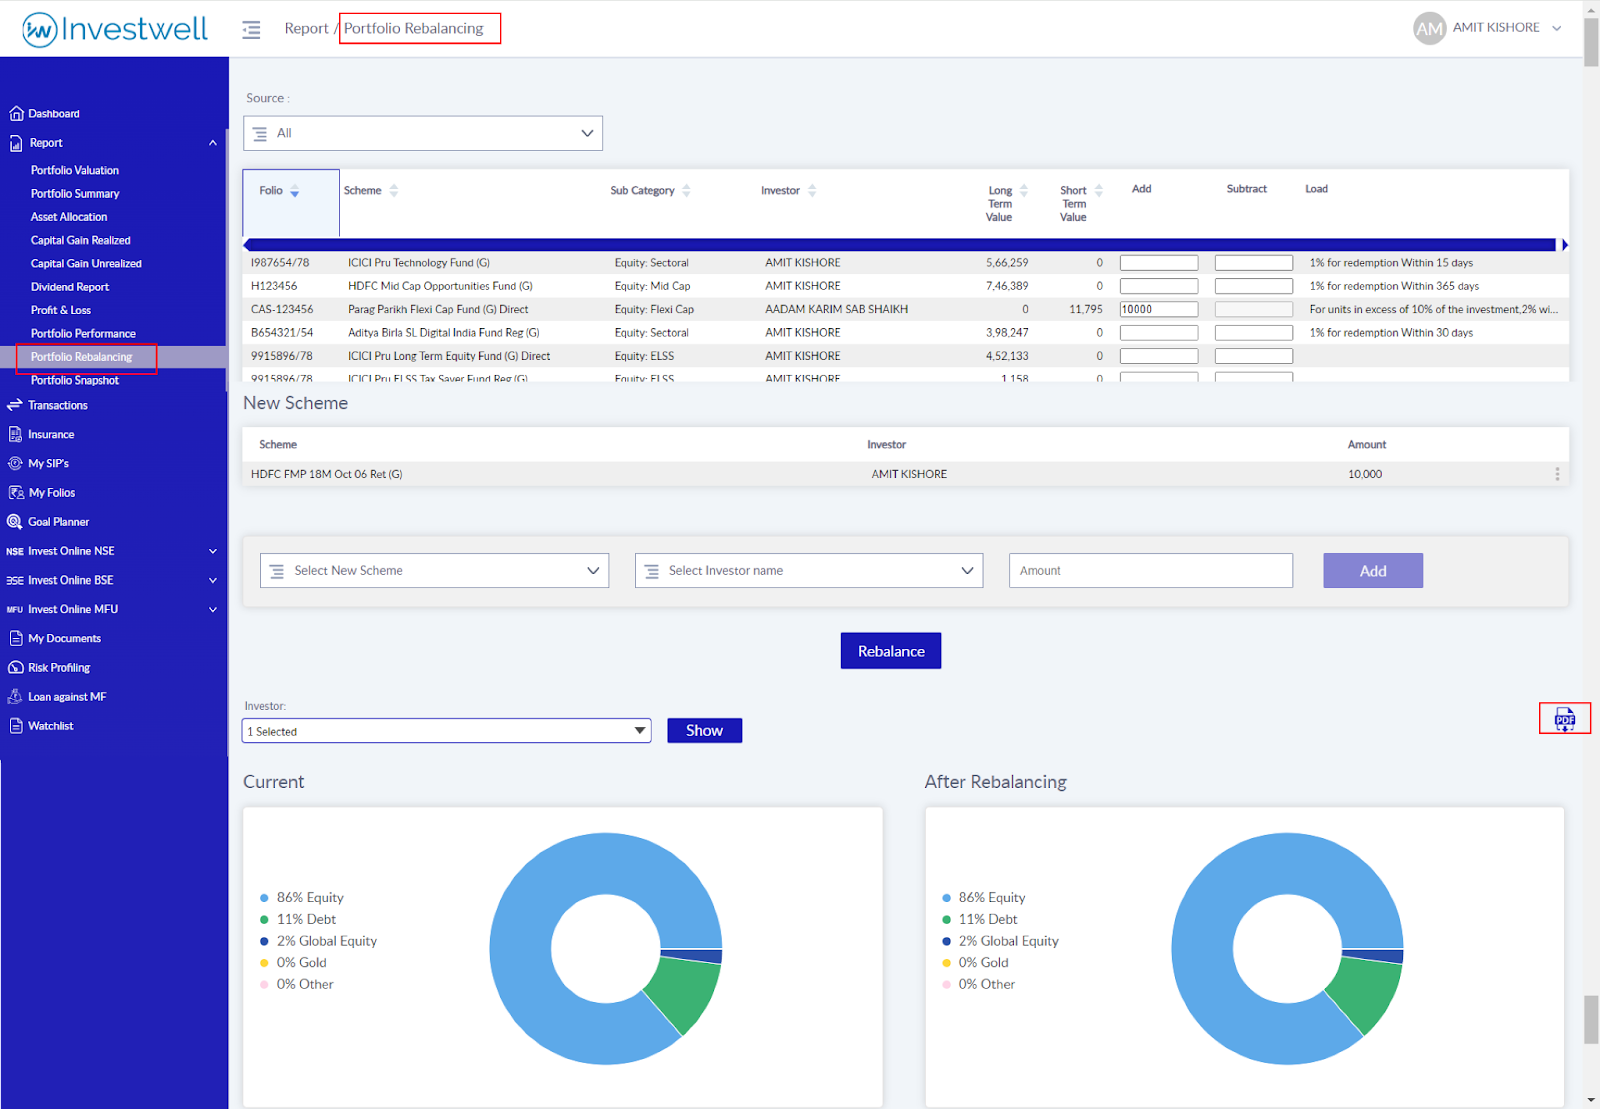The image size is (1600, 1109).
Task: Click Add field containing 10000 for Parag Parikh
Action: click(x=1159, y=310)
